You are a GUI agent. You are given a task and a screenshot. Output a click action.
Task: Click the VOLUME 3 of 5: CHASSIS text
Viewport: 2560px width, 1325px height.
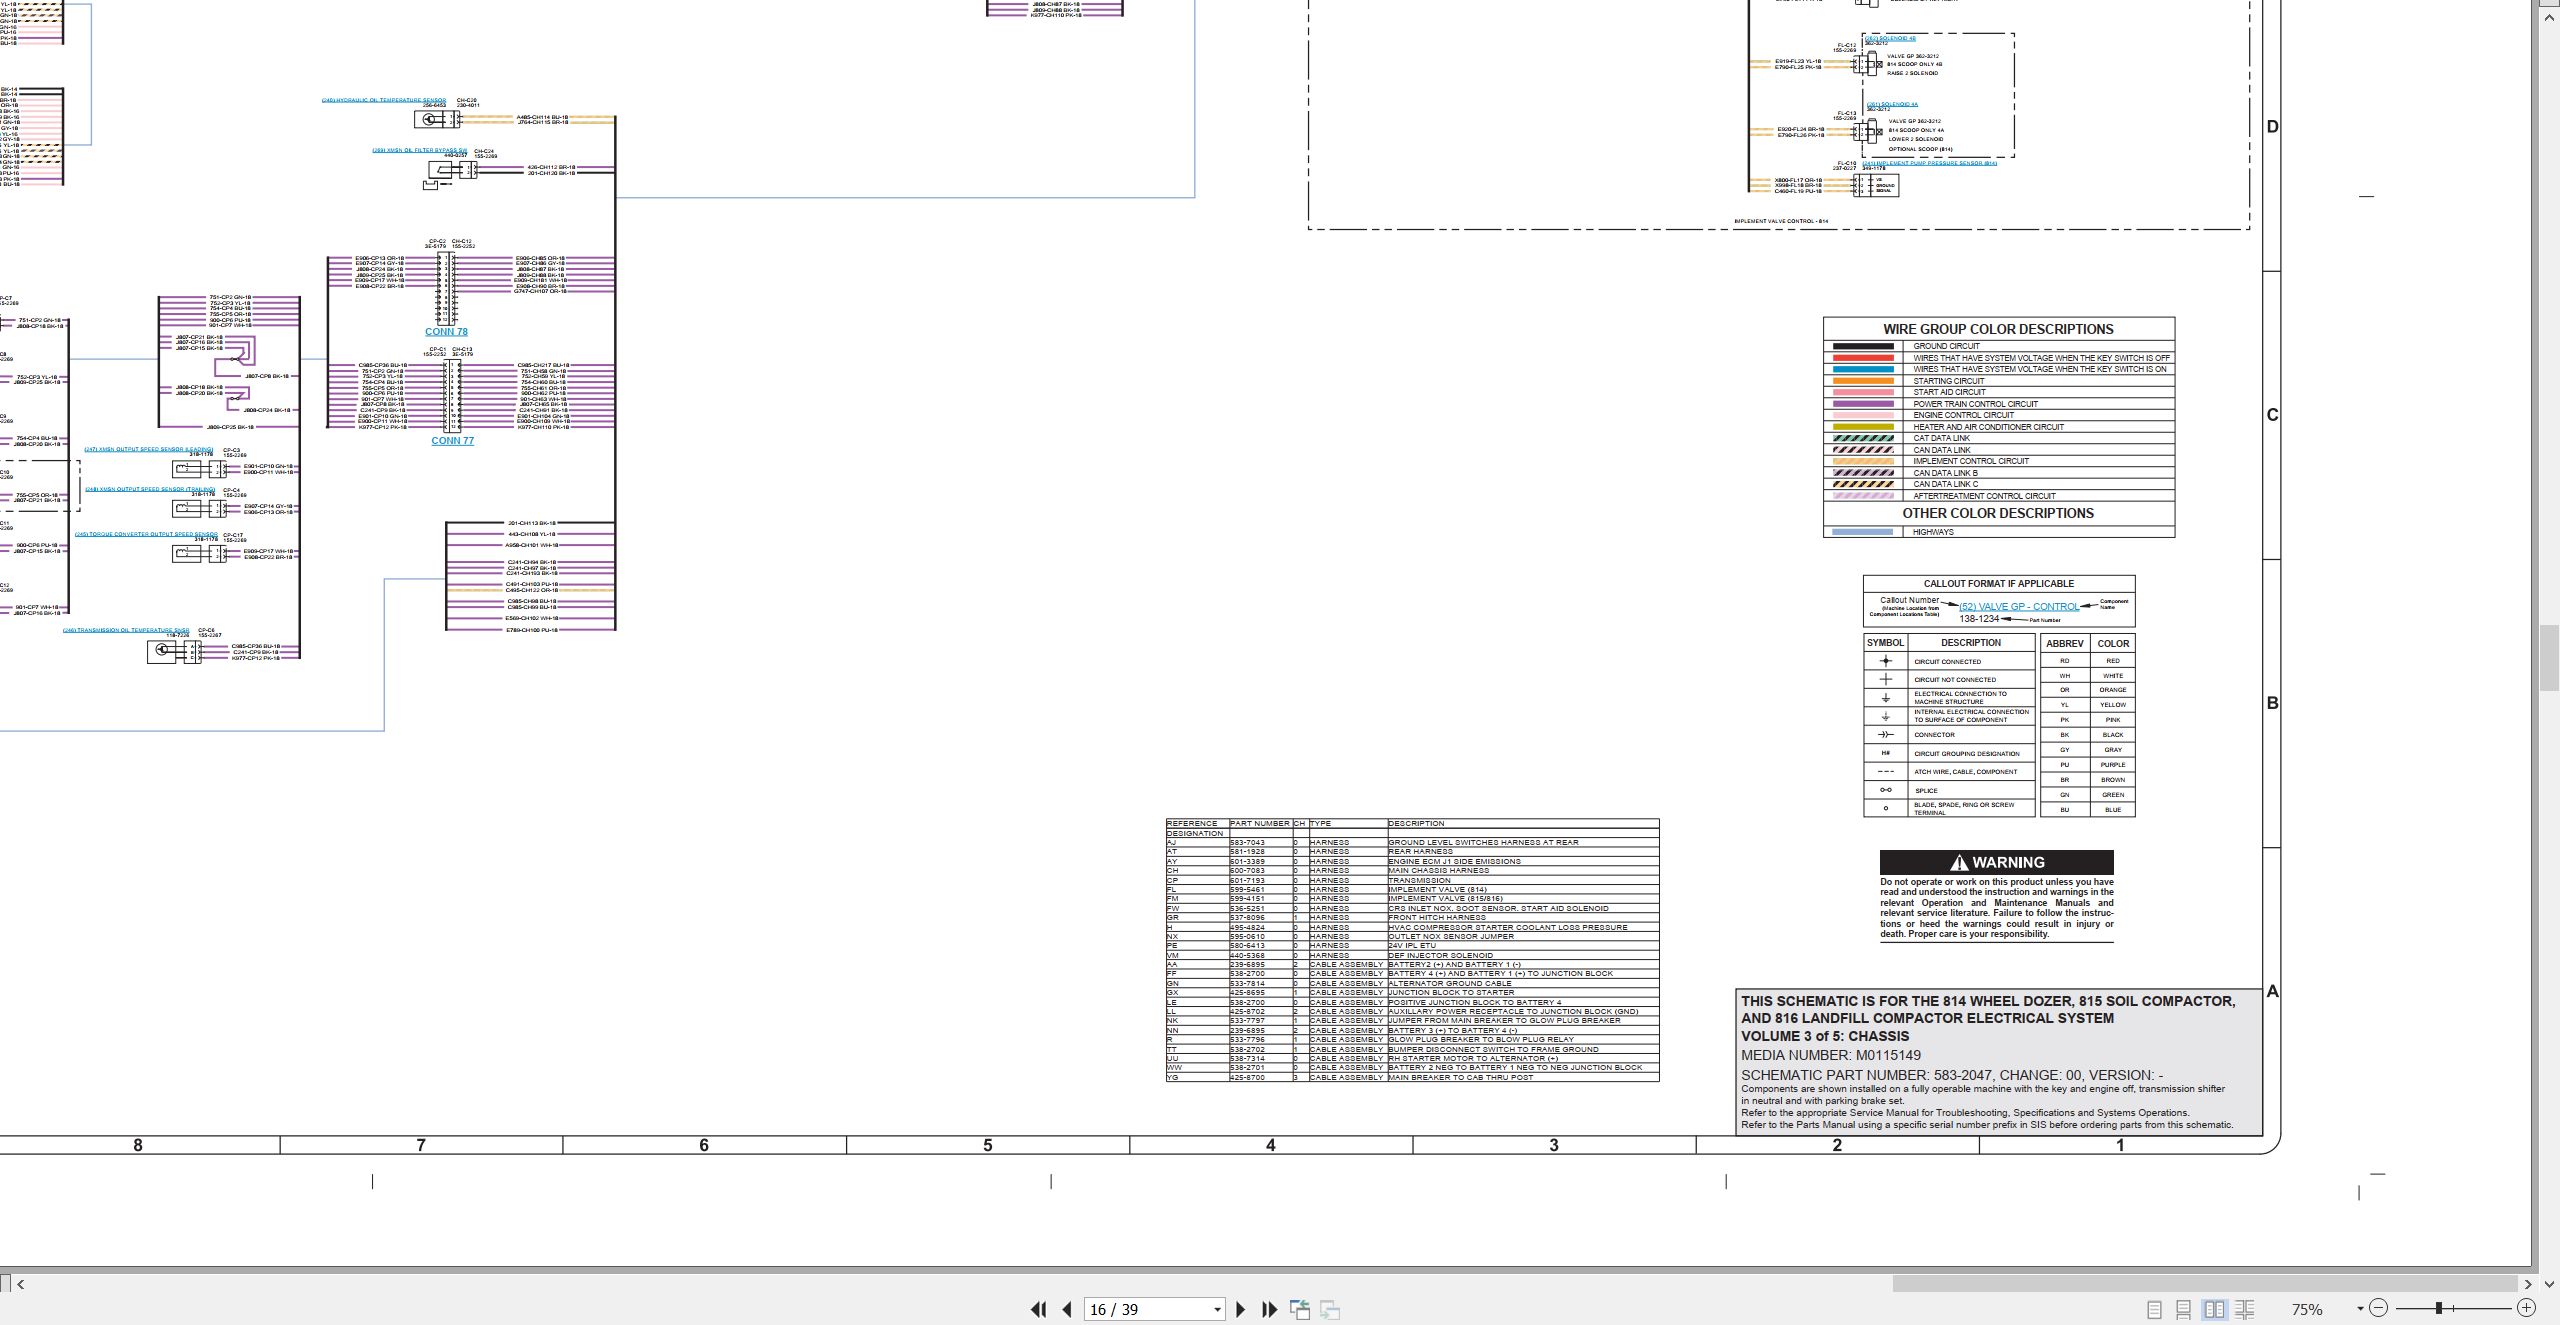(x=1825, y=1037)
